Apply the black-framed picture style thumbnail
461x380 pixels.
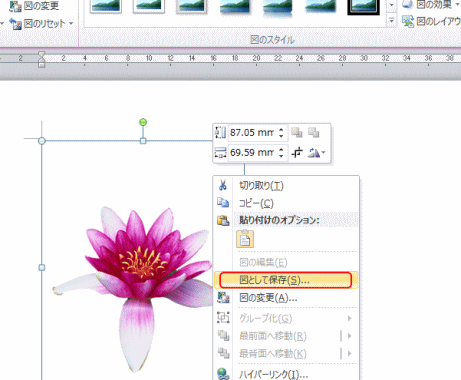click(363, 7)
